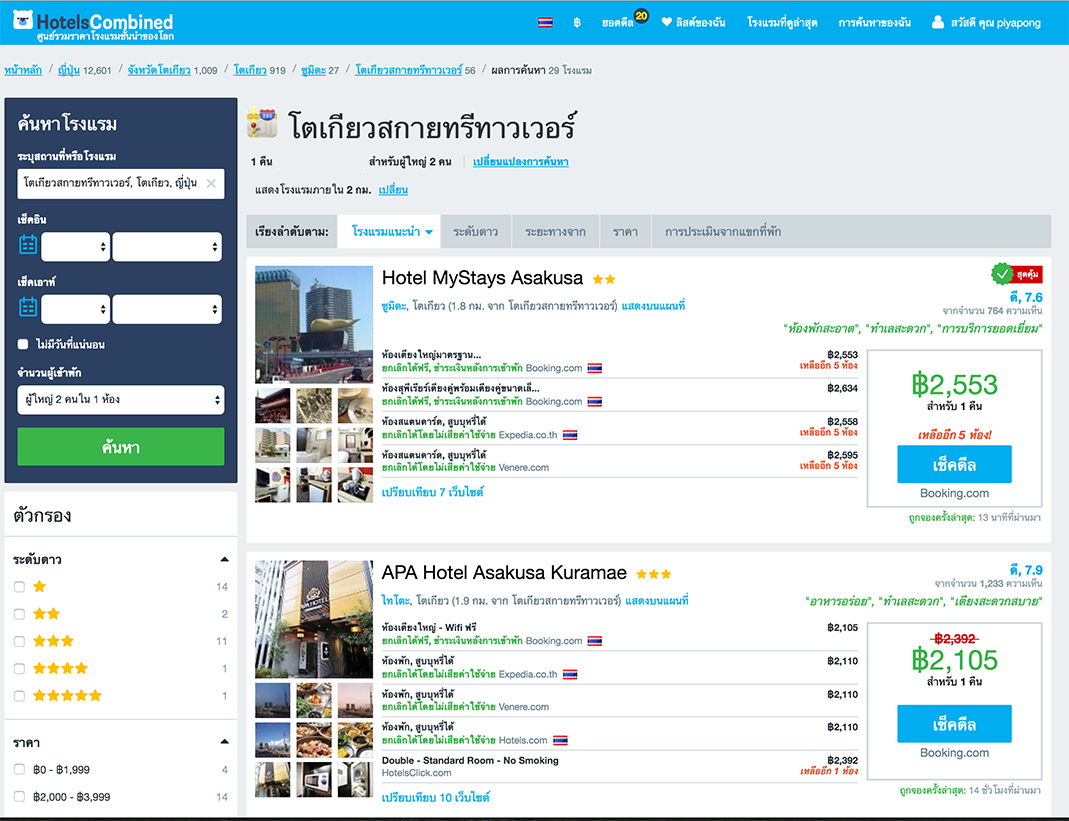Open the Thai flag language selector

click(545, 22)
